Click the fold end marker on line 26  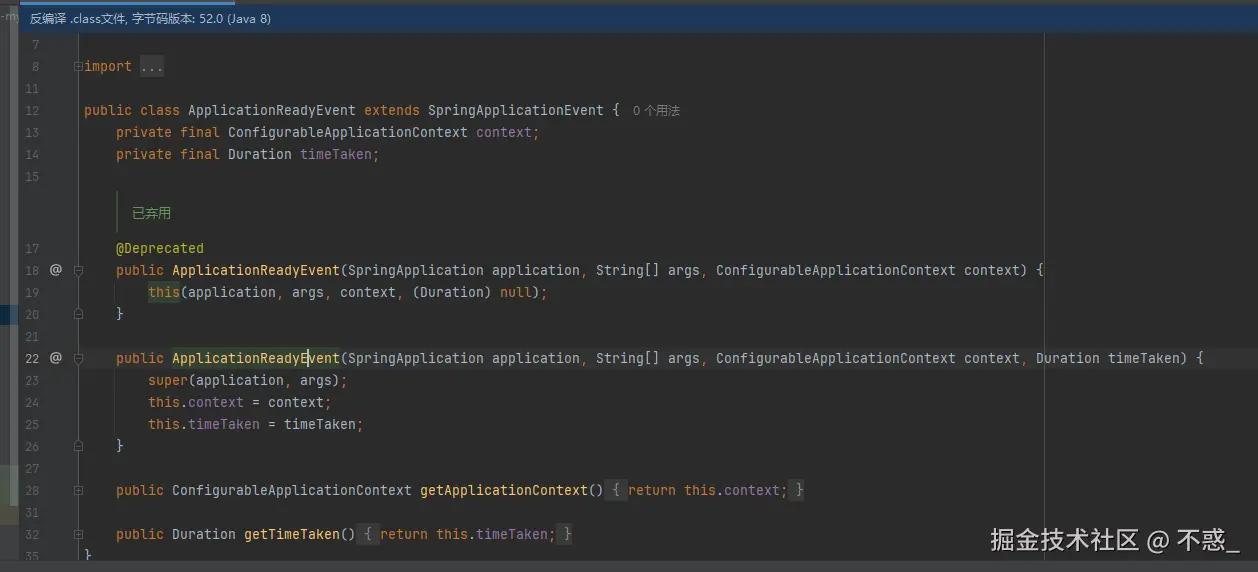pyautogui.click(x=78, y=446)
